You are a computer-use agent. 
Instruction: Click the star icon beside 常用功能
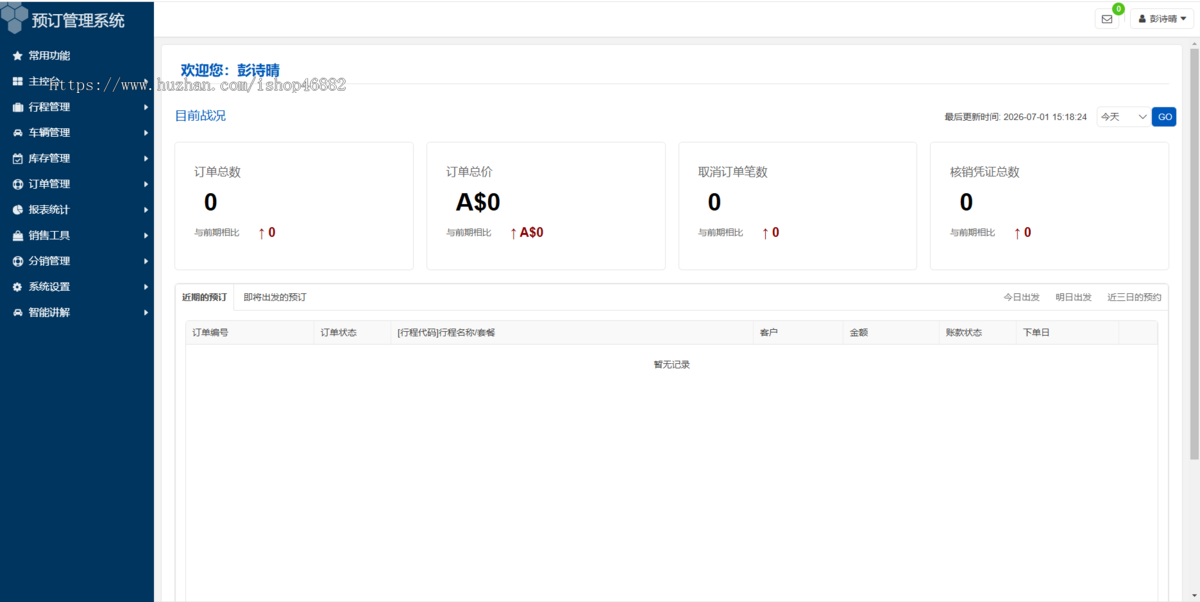(17, 56)
